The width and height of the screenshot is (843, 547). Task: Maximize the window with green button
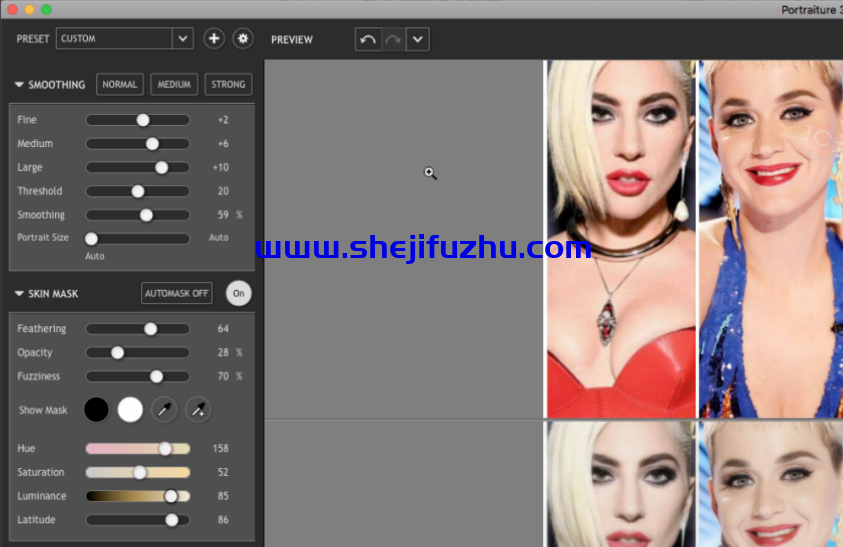47,9
